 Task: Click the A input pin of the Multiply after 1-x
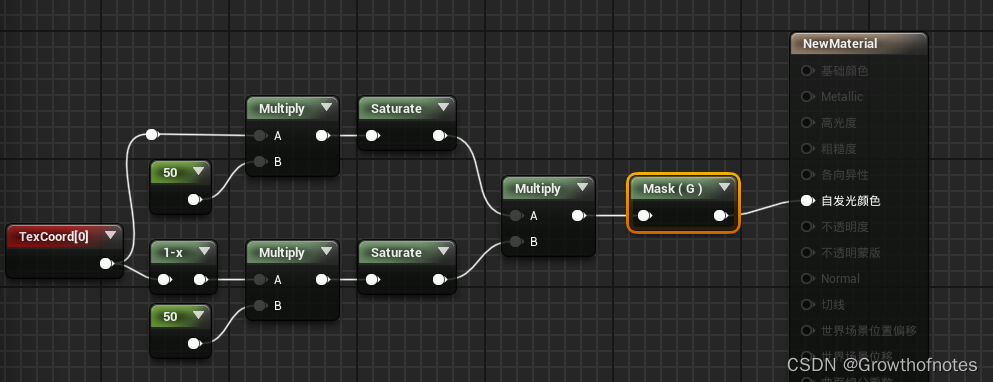[260, 279]
